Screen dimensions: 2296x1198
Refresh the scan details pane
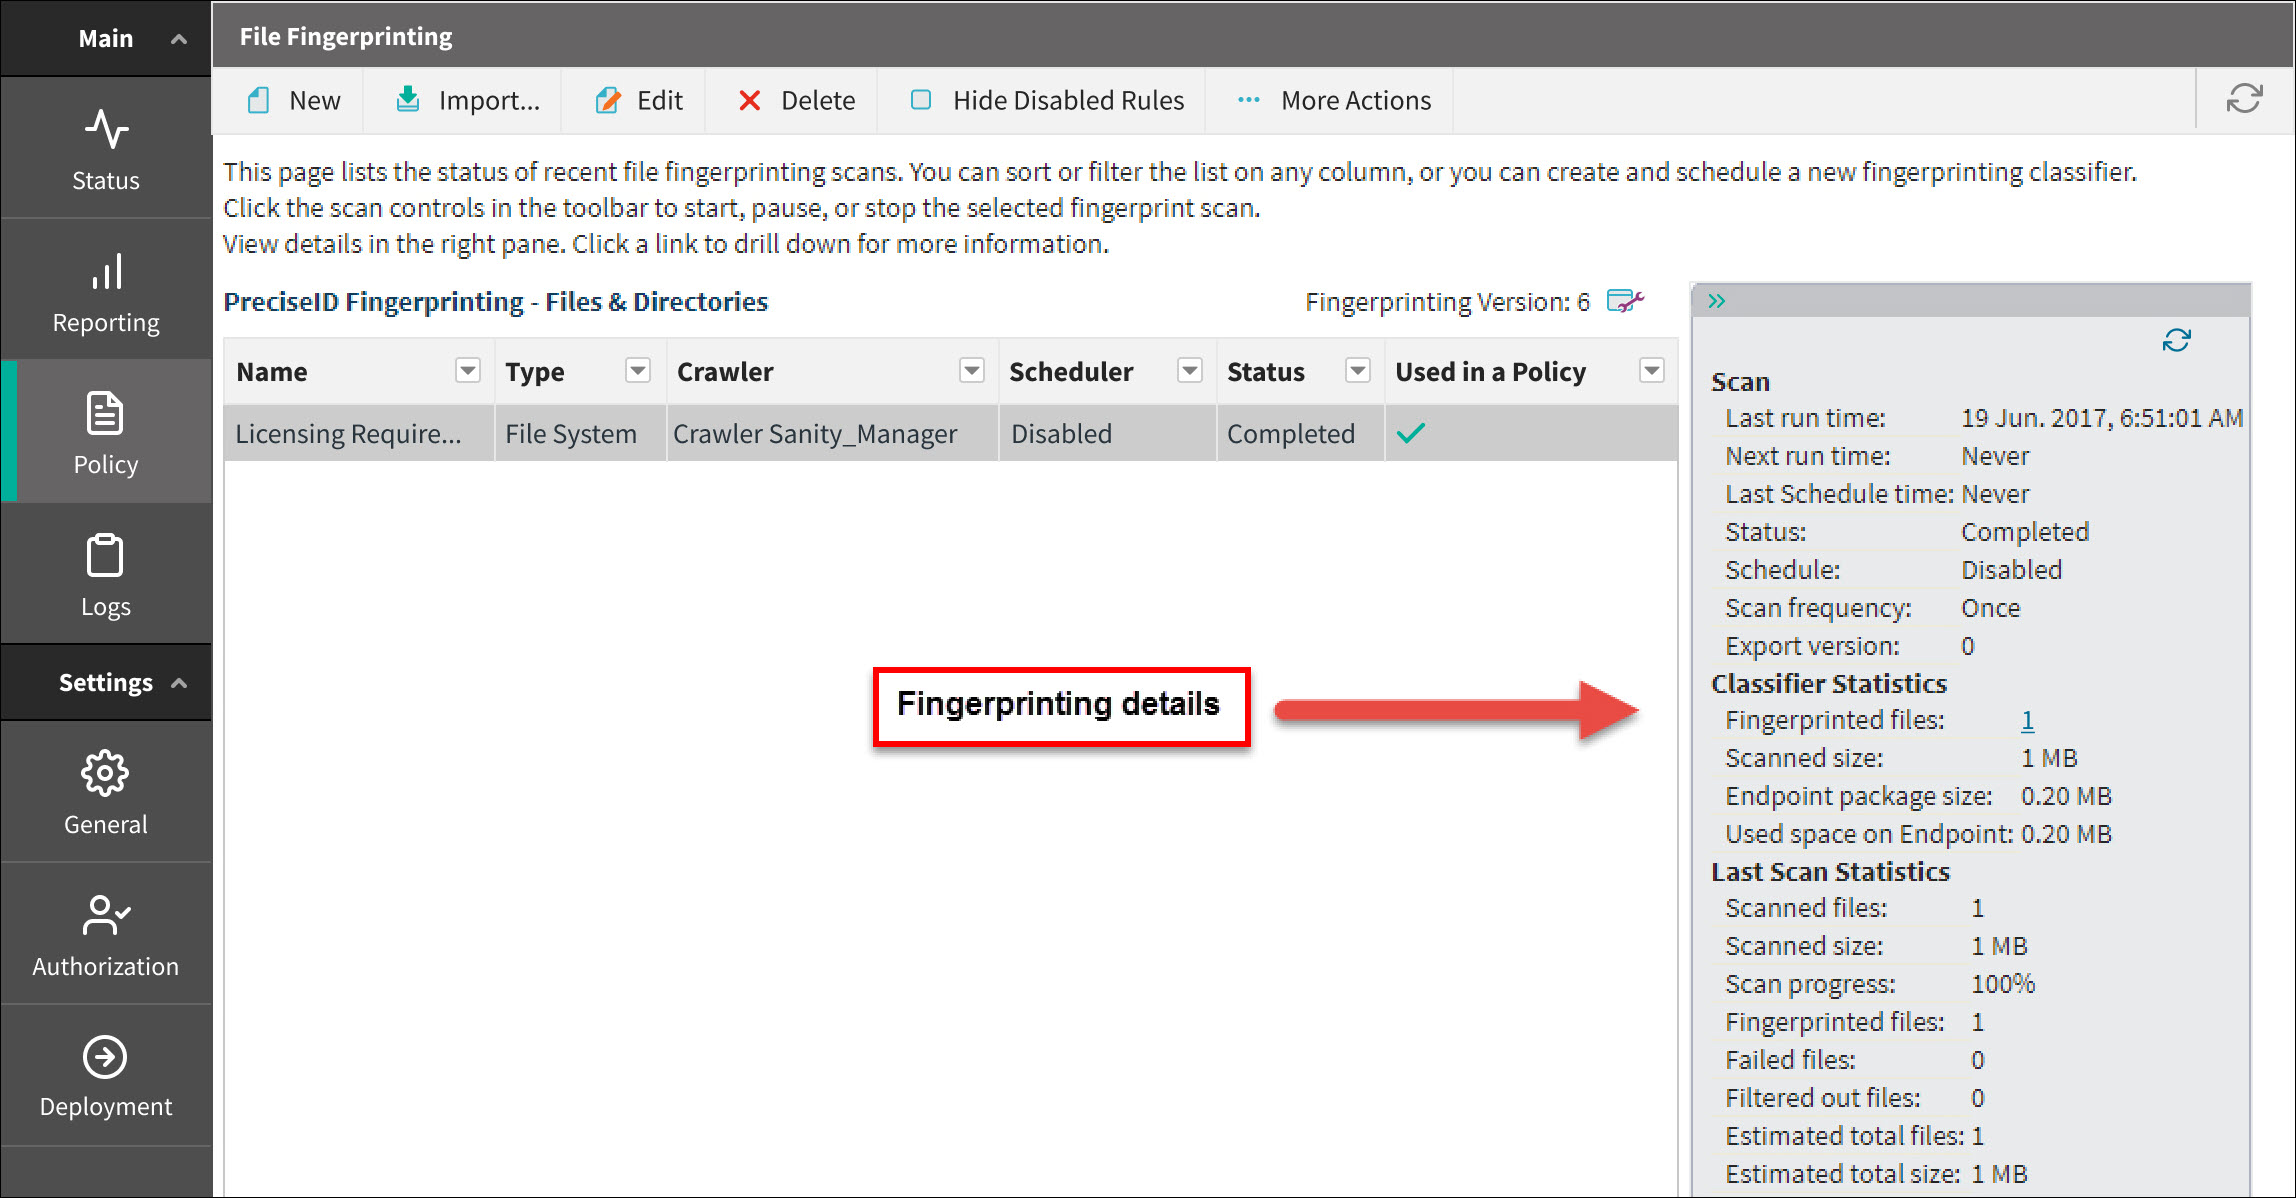[2176, 340]
